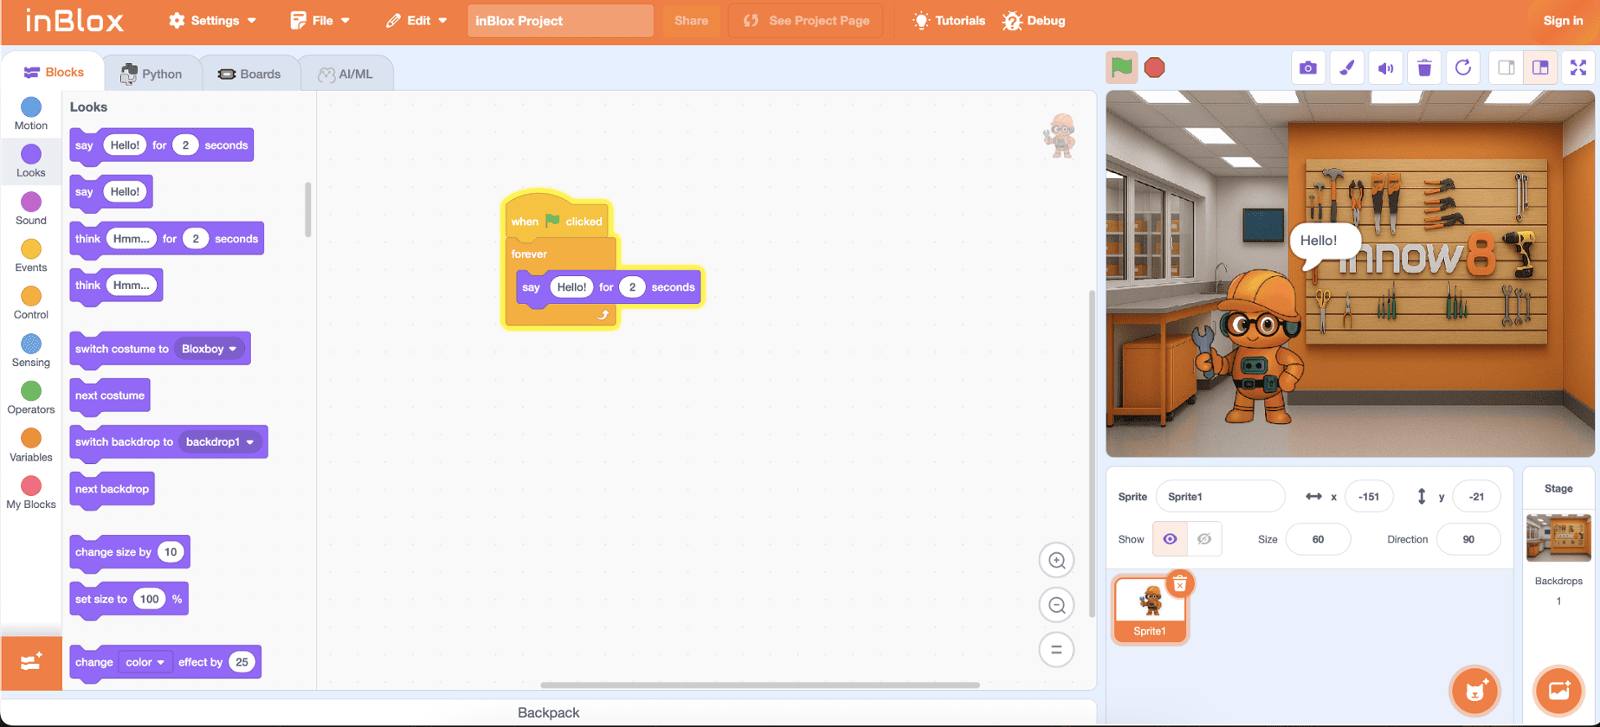Switch to the small stage layout
This screenshot has width=1600, height=727.
1505,68
